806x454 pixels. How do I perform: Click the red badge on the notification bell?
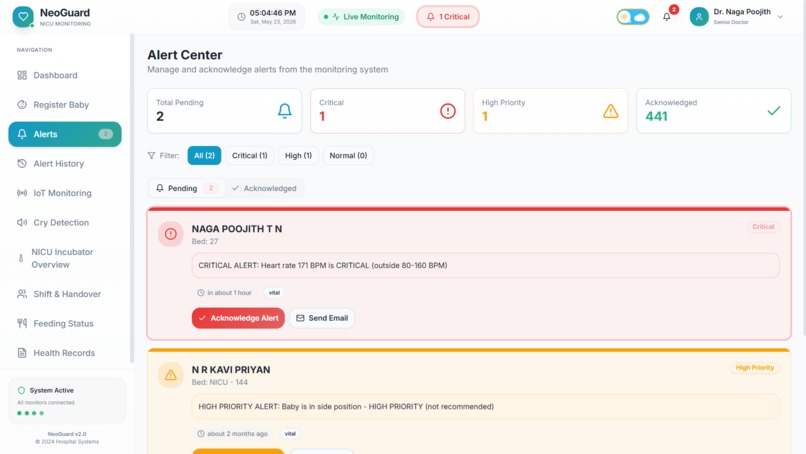(674, 9)
